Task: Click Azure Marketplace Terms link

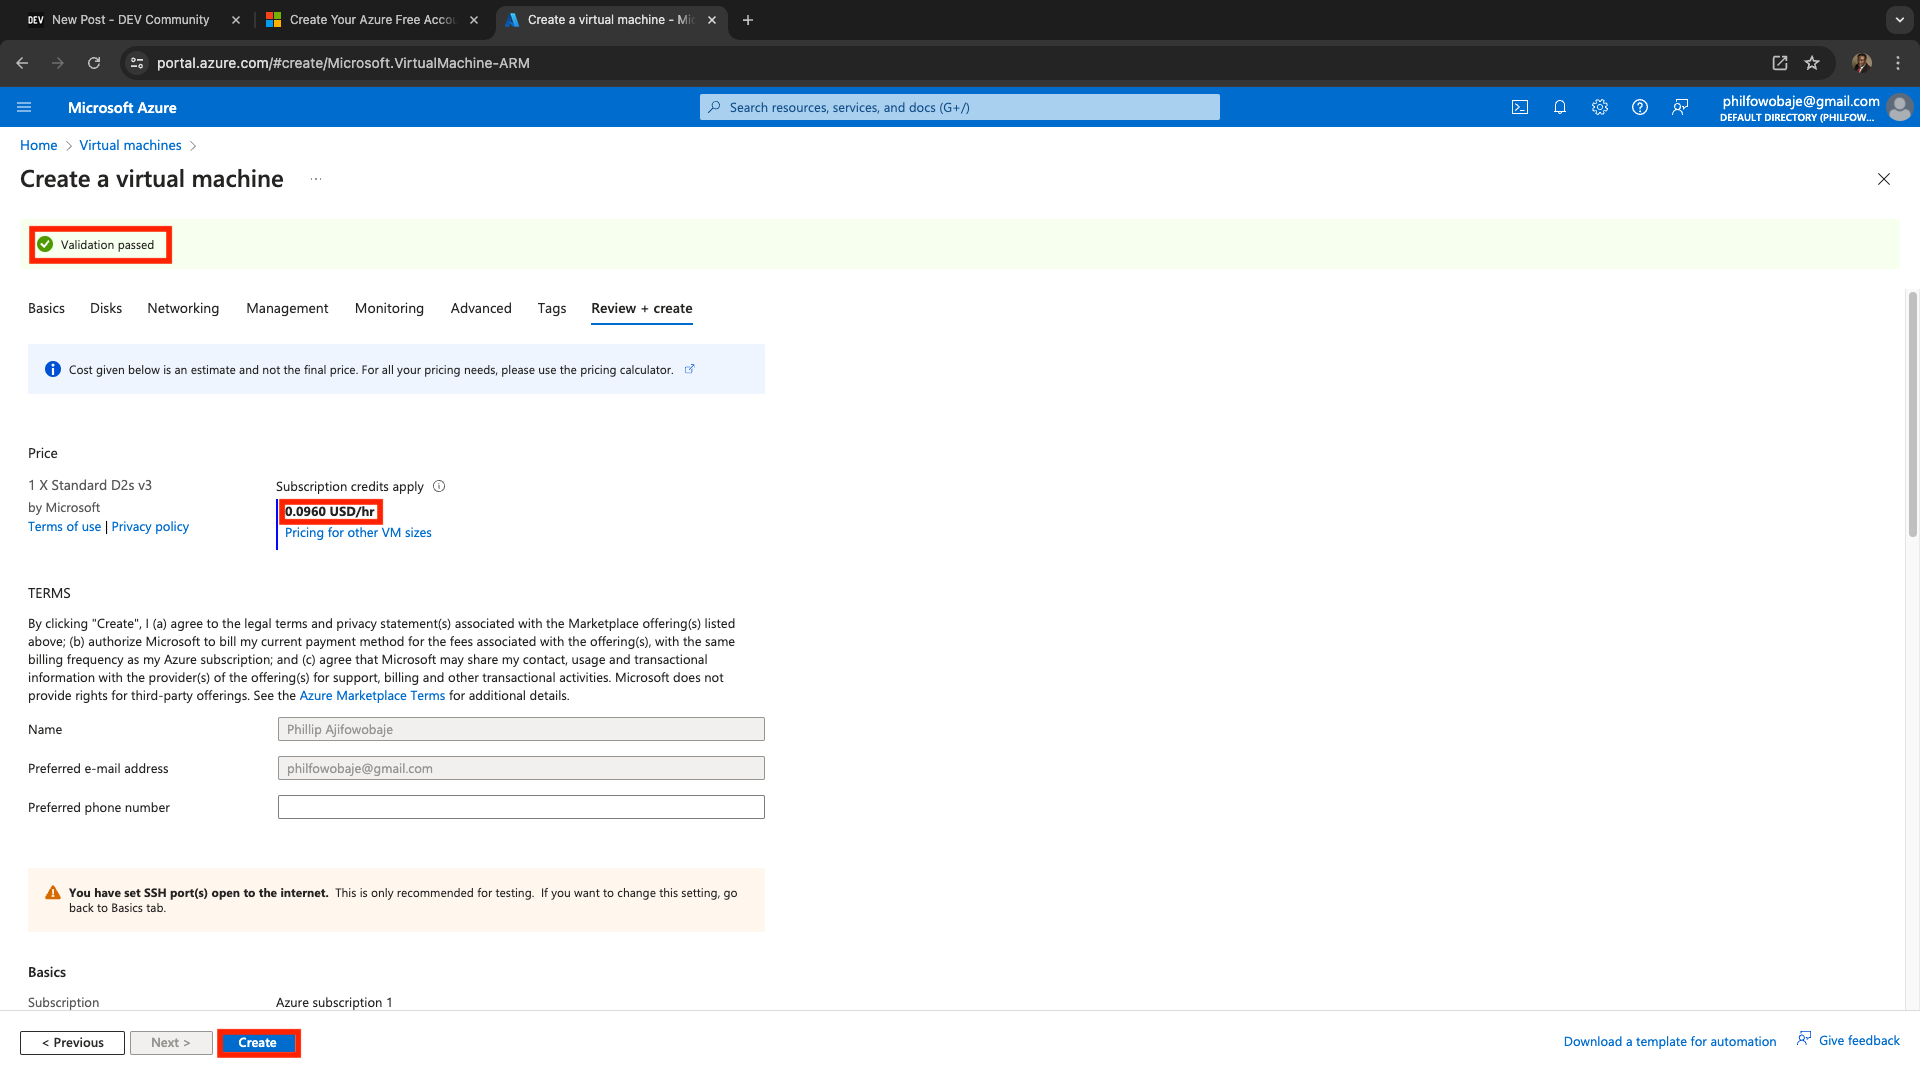Action: click(x=372, y=696)
